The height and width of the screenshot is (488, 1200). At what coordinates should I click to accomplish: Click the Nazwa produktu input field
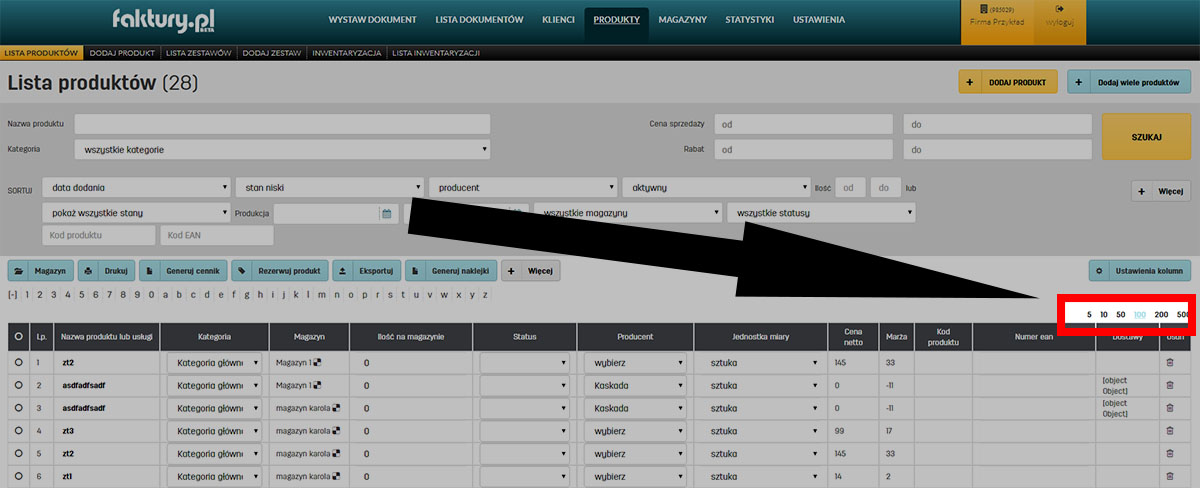pyautogui.click(x=282, y=124)
